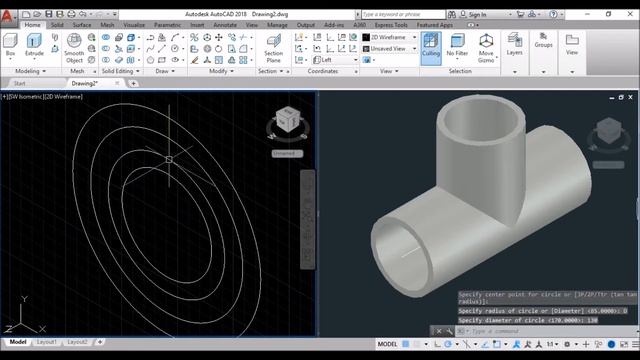
Task: Toggle 2D Object Snap in status bar
Action: click(x=496, y=344)
